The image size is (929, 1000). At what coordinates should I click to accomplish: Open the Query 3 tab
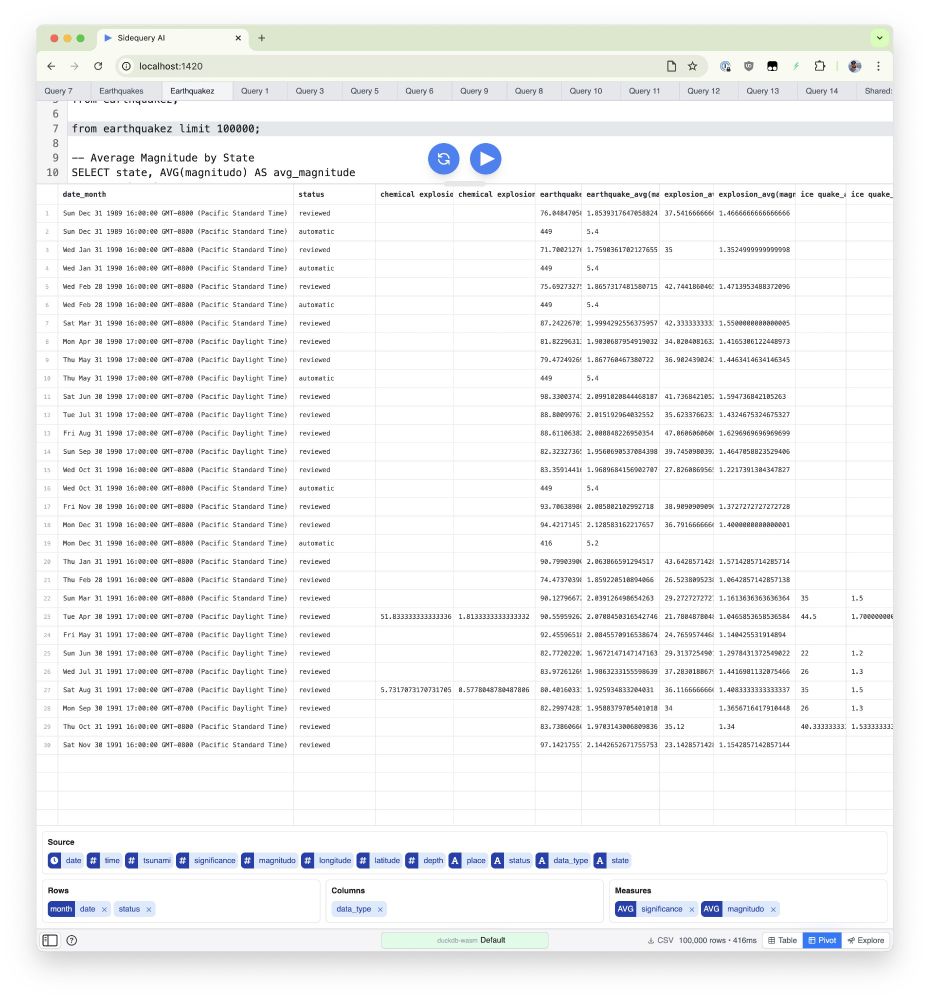(310, 91)
